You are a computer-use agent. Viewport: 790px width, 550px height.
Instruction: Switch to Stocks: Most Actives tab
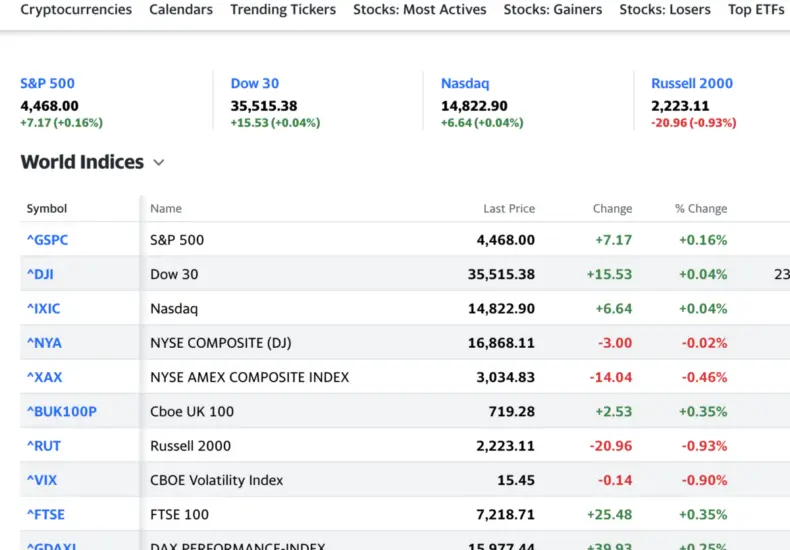tap(420, 10)
